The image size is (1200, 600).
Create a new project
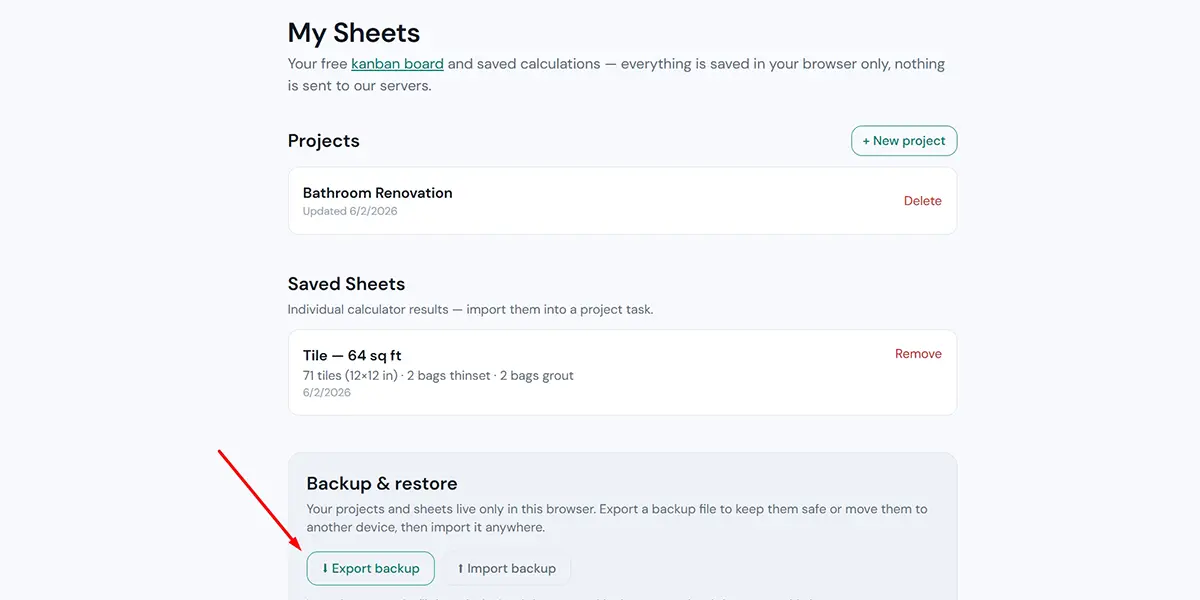coord(904,141)
